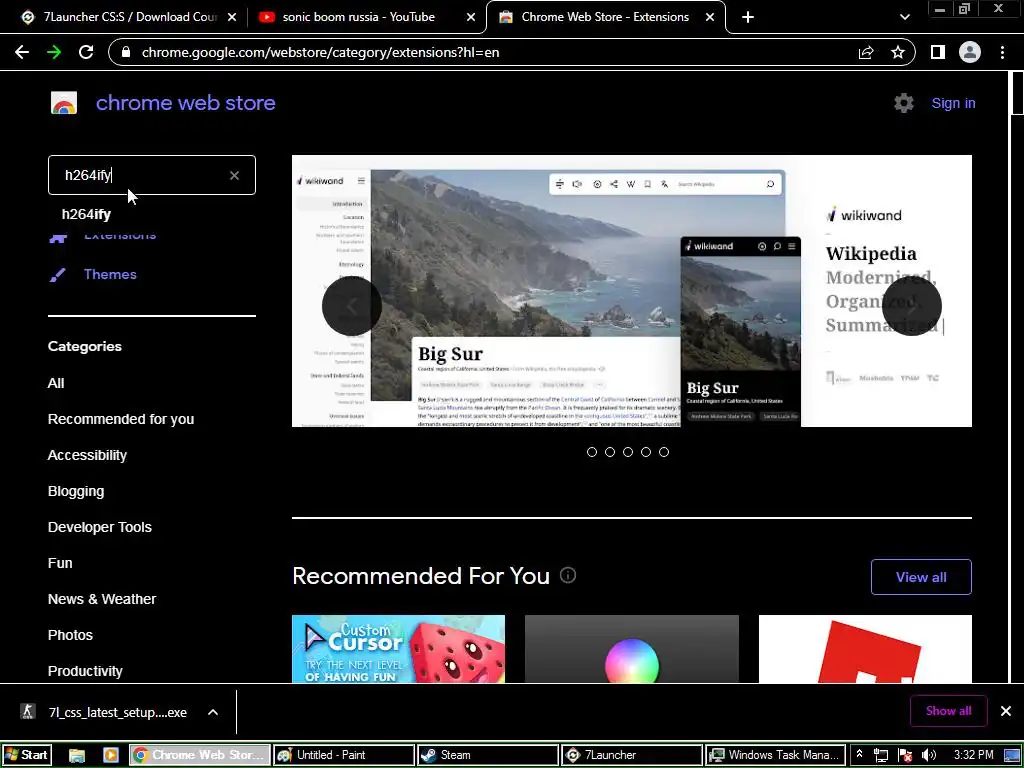Expand options for 7l_css_latest_setup download
Screen dimensions: 1024x768
(213, 712)
